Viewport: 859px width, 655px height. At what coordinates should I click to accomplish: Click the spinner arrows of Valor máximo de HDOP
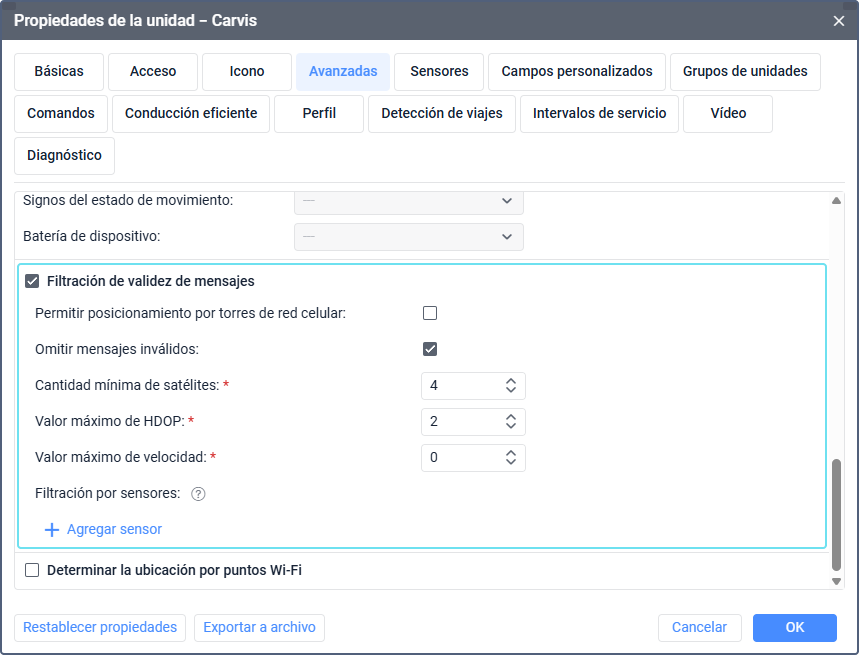point(510,422)
